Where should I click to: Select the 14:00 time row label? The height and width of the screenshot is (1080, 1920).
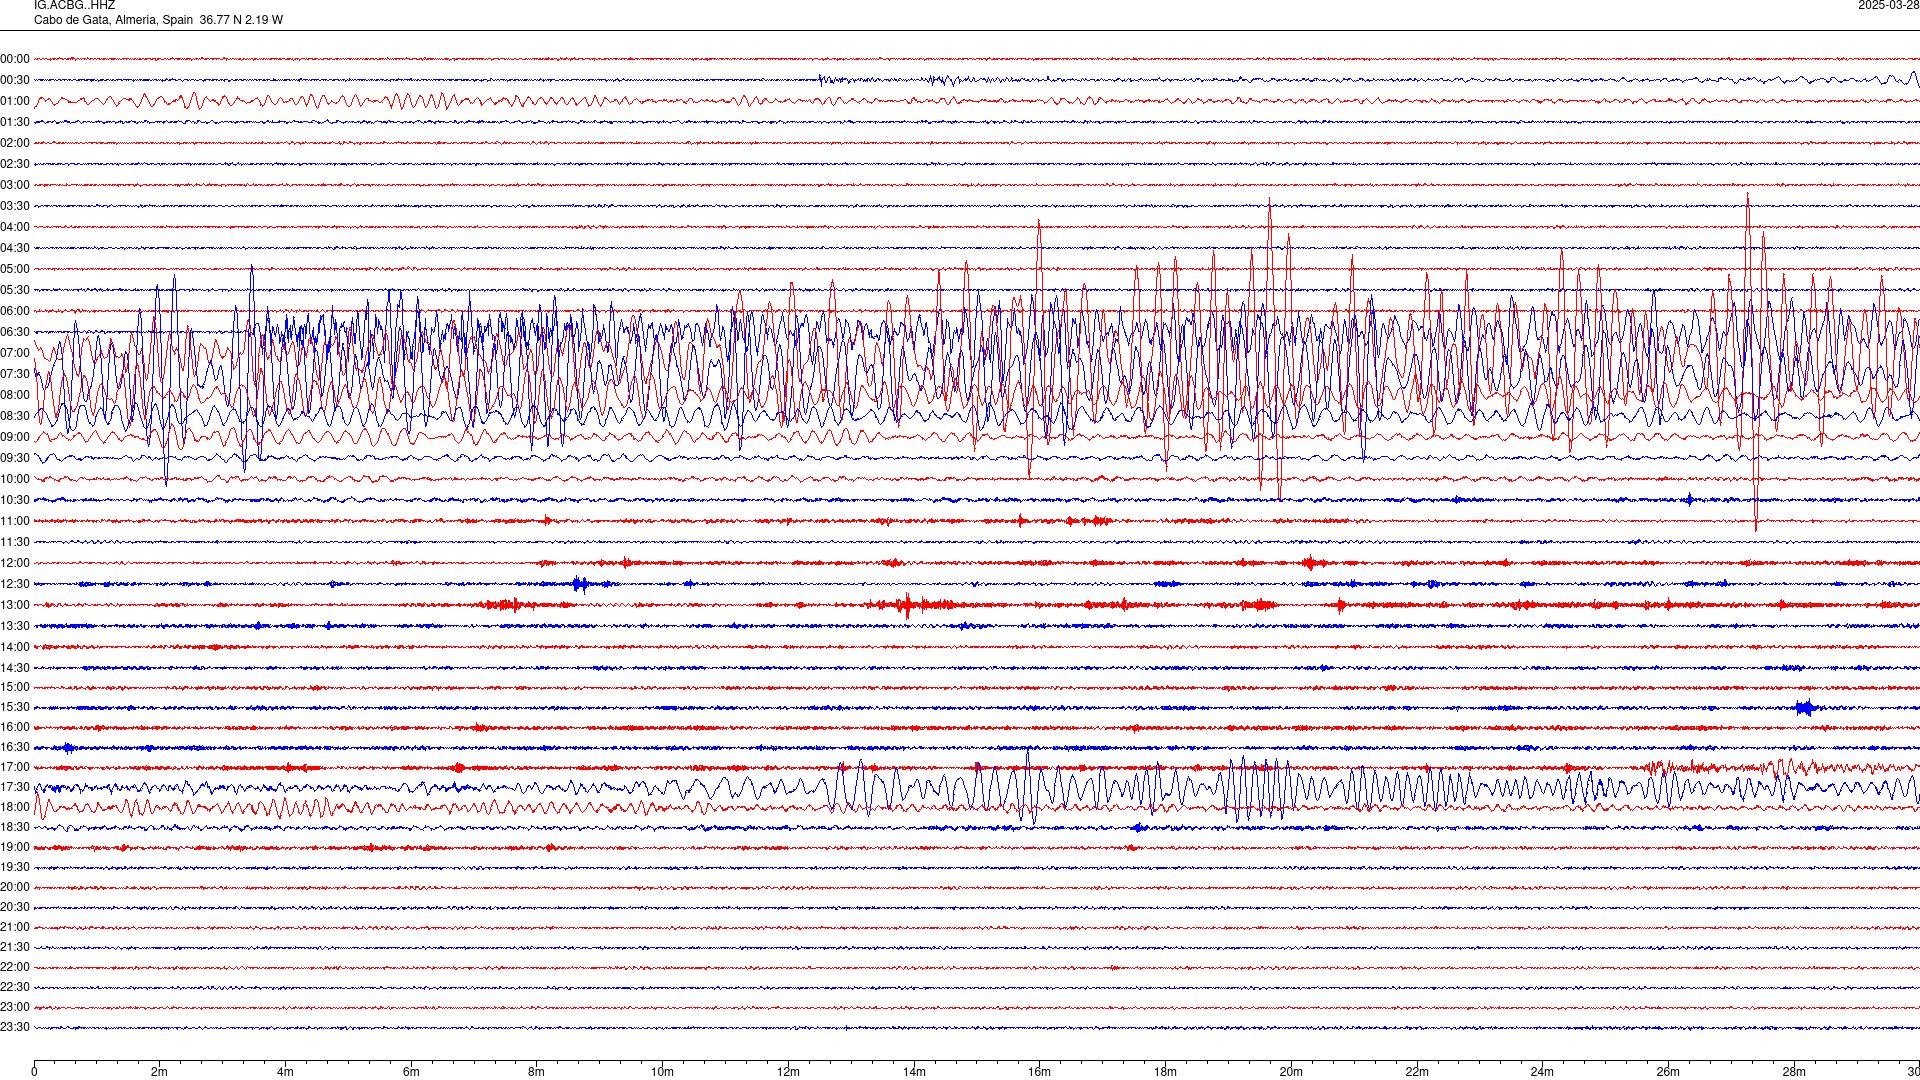(x=15, y=647)
